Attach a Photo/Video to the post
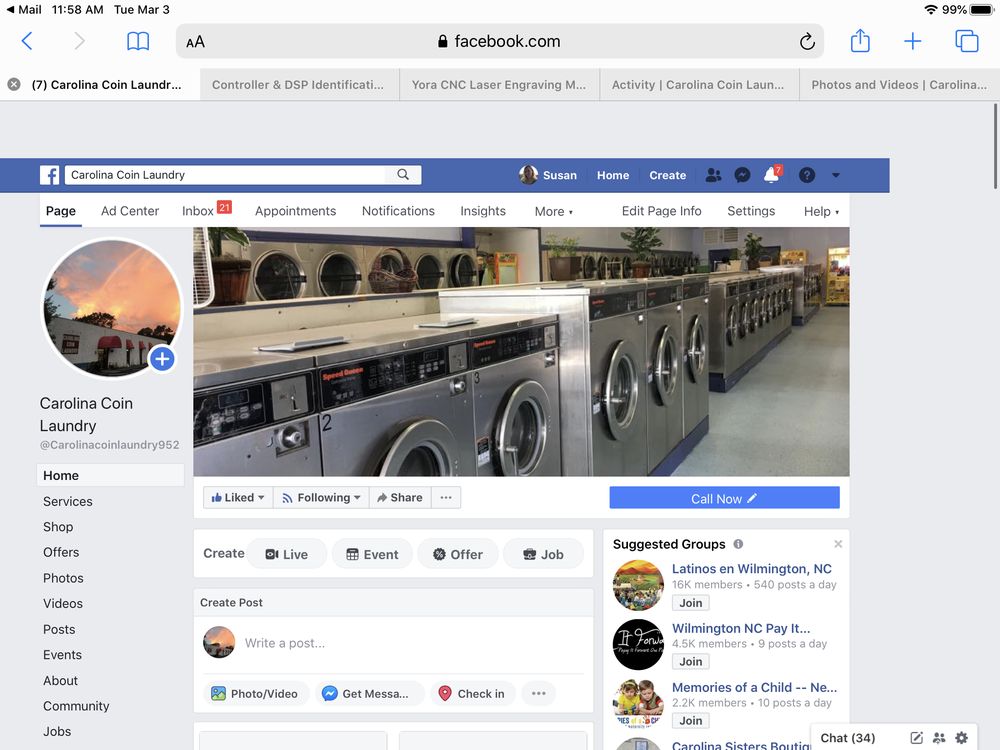The height and width of the screenshot is (750, 1000). pos(256,693)
